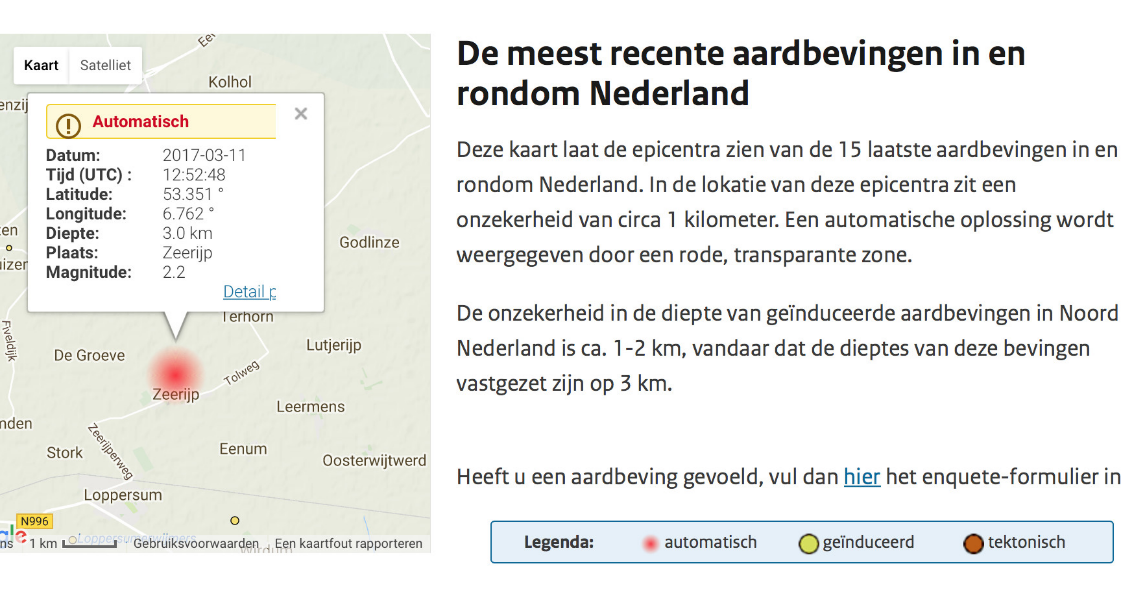Click the brown tektonisch circle in the legend
The width and height of the screenshot is (1121, 592).
pos(971,541)
